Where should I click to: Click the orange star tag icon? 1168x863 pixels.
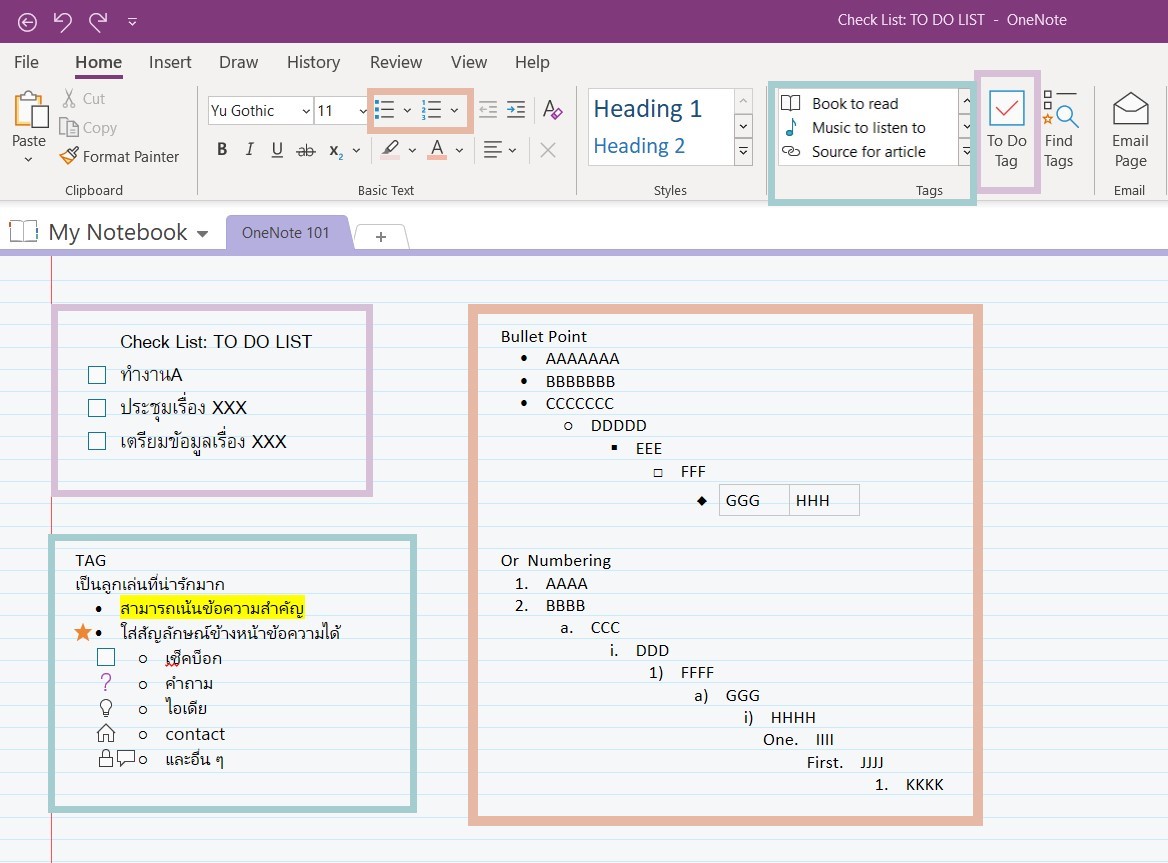[x=83, y=633]
